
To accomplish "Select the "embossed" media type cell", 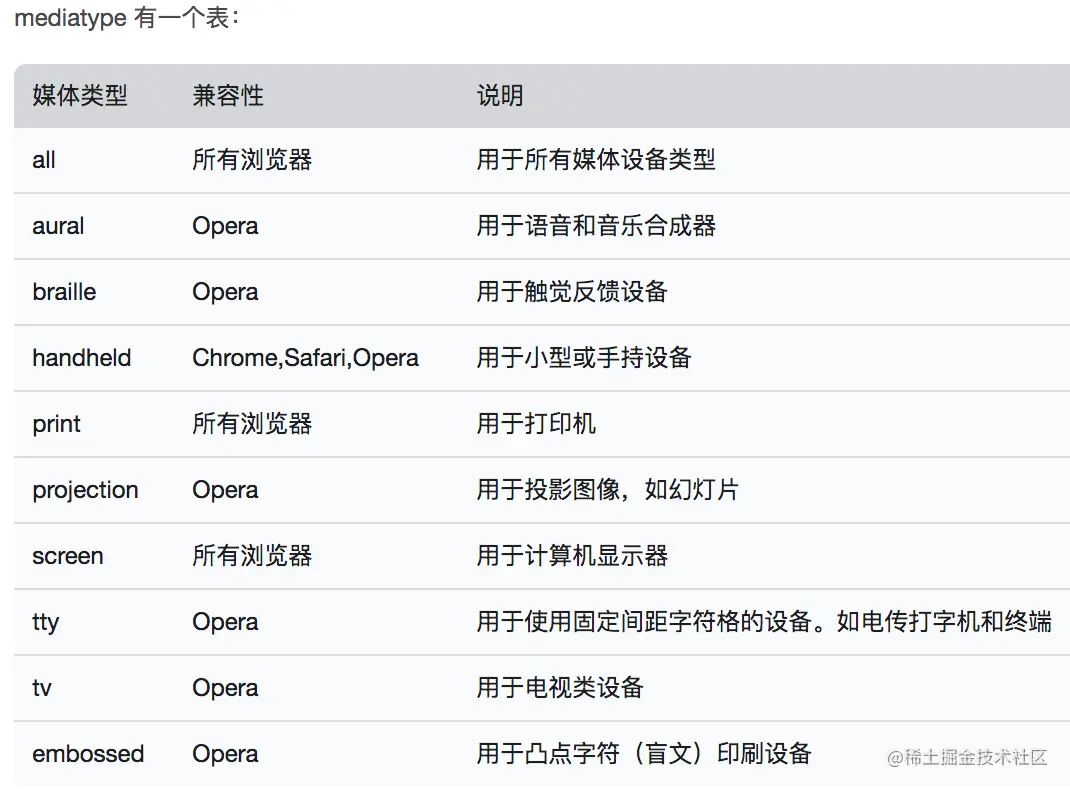I will [x=88, y=754].
